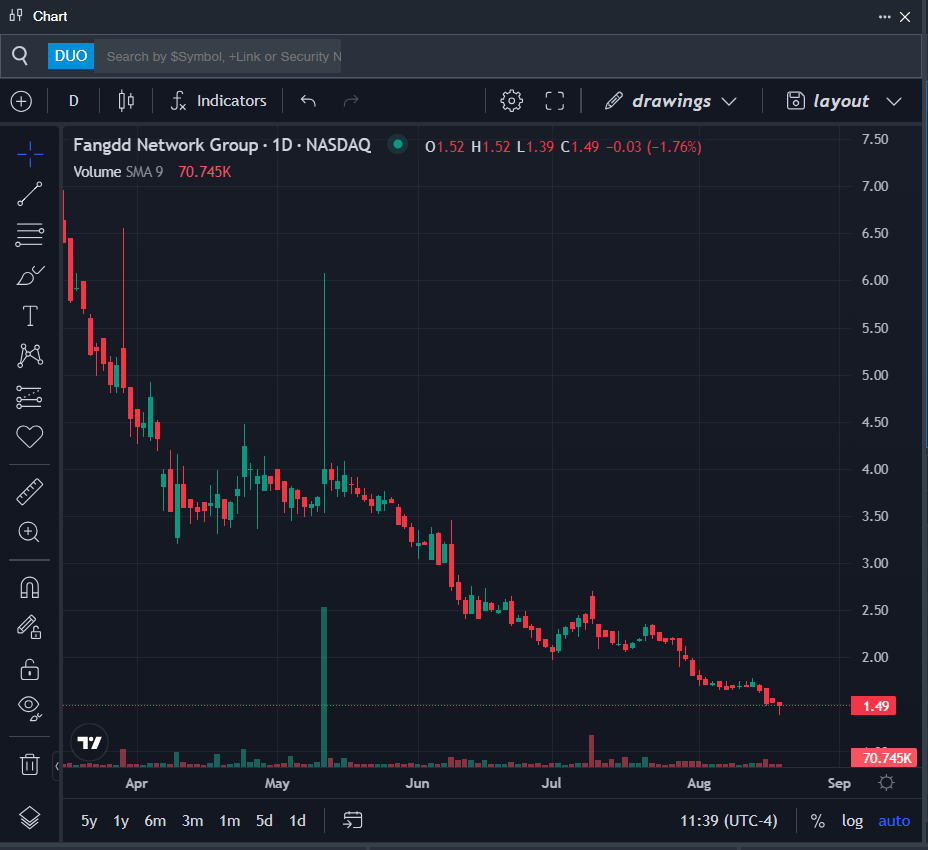Set range to 6m

tap(155, 820)
